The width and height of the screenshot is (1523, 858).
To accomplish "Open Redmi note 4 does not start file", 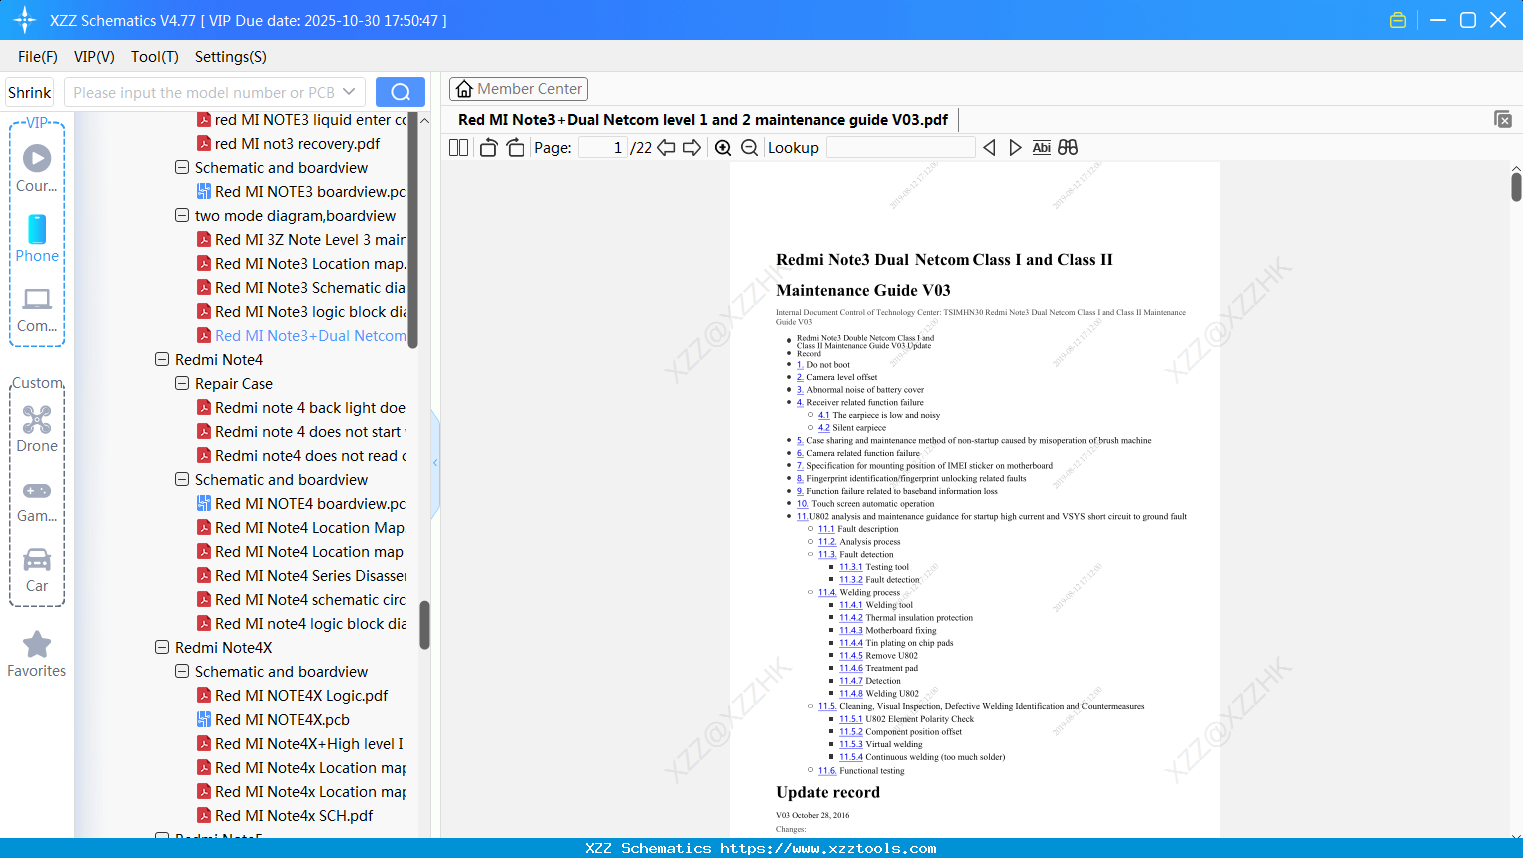I will point(301,431).
